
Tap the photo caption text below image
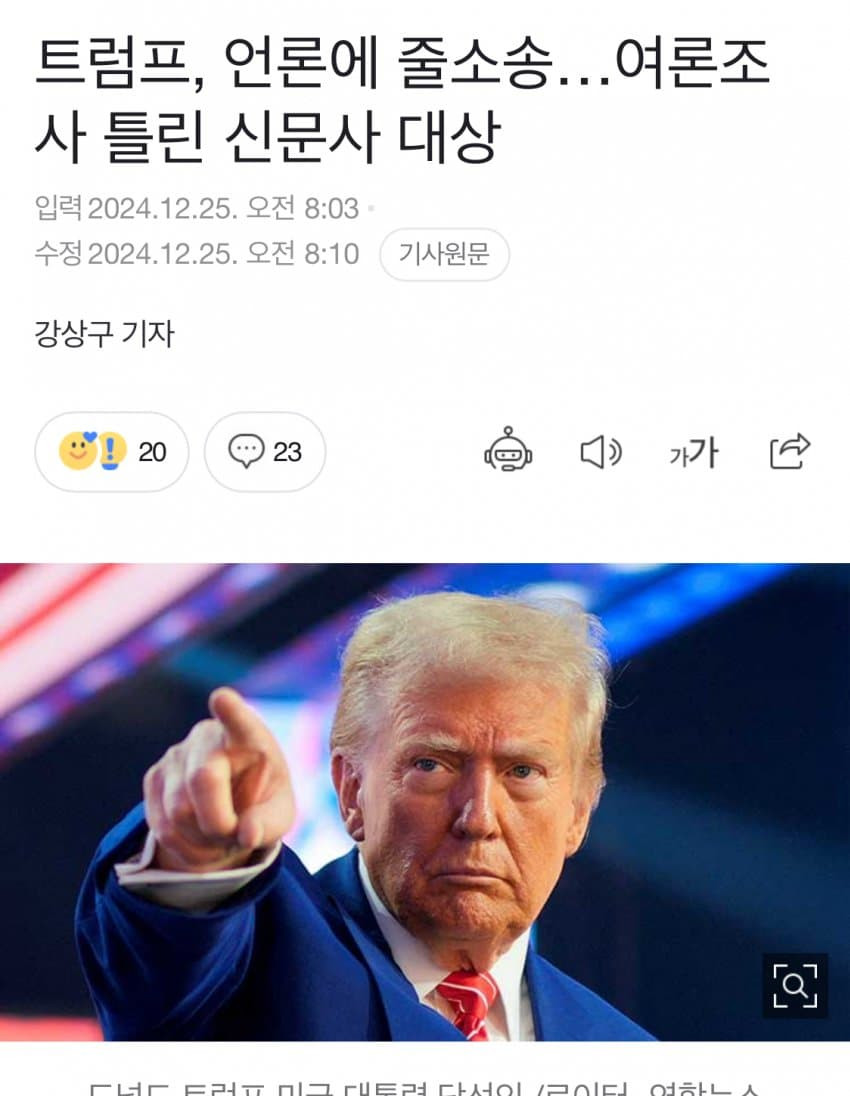click(x=424, y=1088)
